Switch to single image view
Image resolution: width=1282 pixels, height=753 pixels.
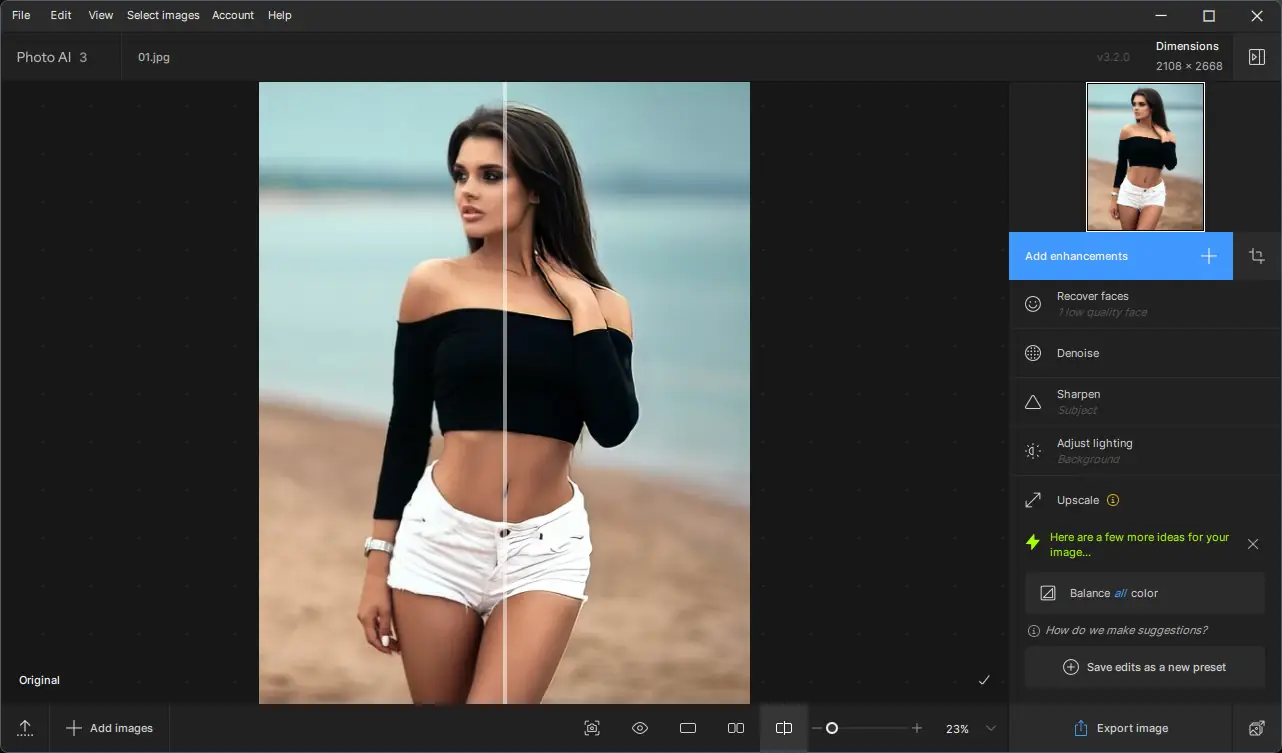pyautogui.click(x=688, y=728)
